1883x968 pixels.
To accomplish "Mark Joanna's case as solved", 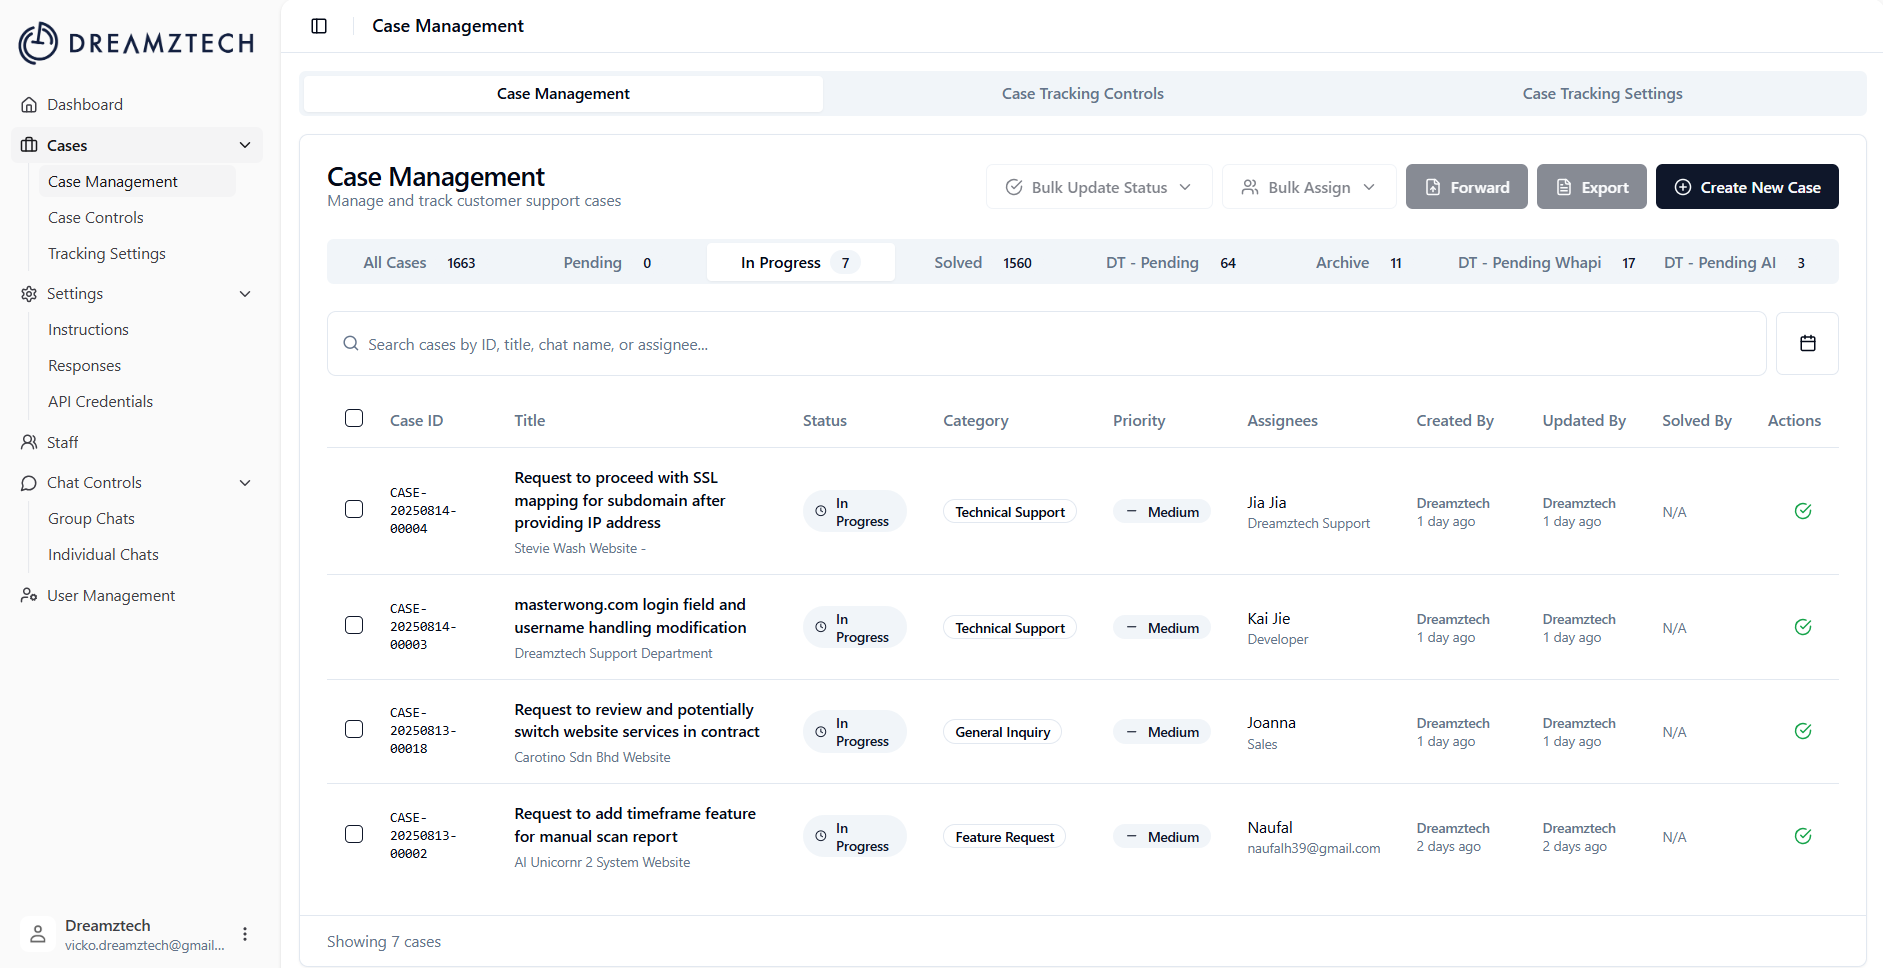I will [x=1802, y=732].
